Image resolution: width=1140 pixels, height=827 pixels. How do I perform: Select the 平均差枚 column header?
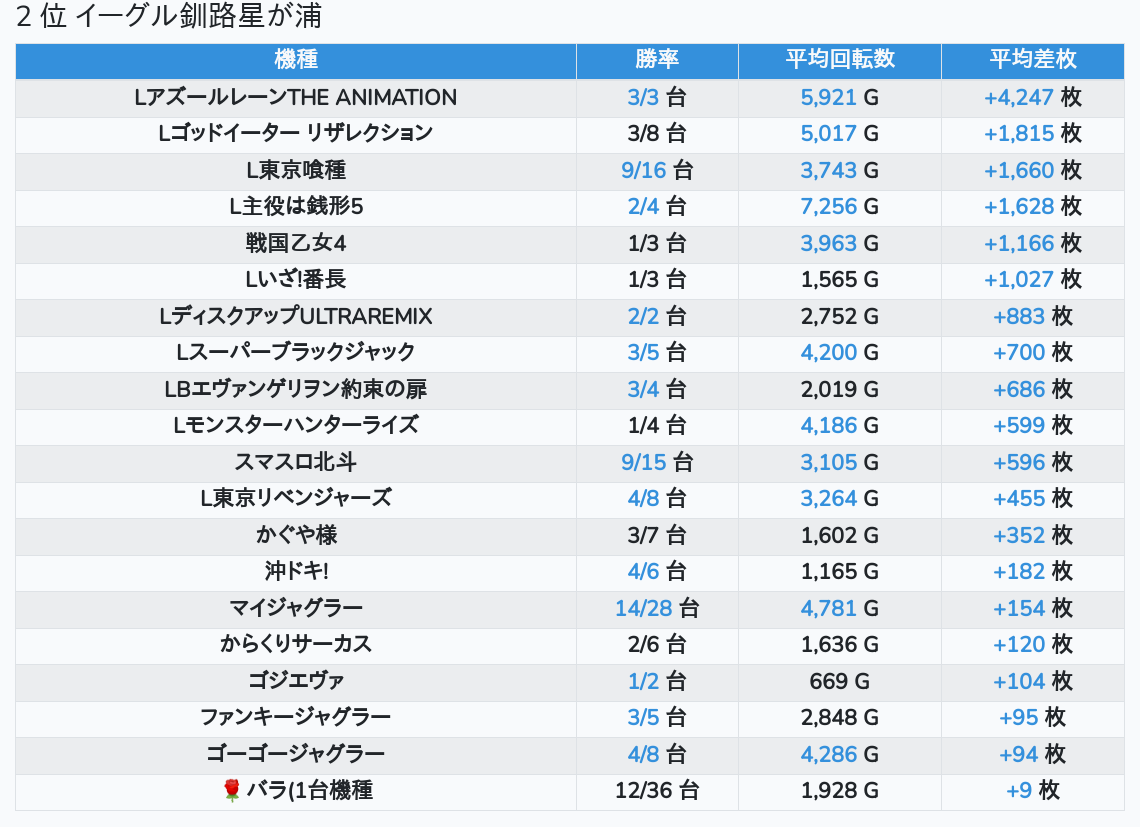click(1033, 60)
